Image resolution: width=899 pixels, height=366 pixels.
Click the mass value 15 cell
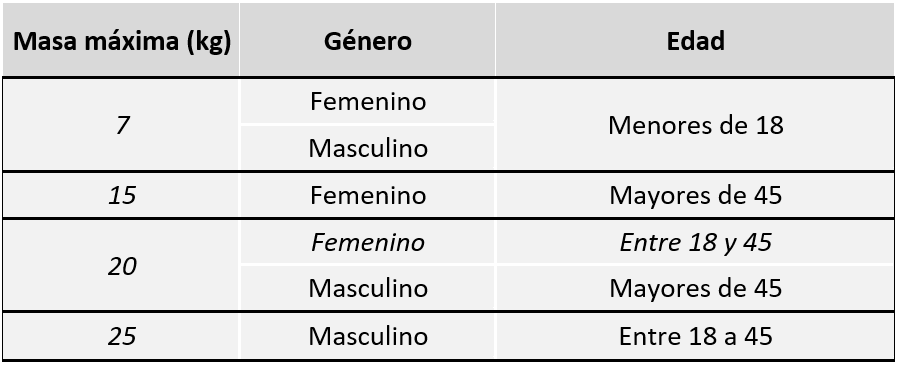[x=122, y=195]
